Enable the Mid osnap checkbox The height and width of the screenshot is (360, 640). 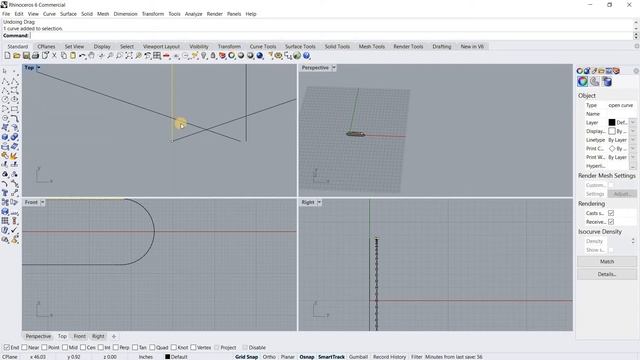click(x=65, y=347)
